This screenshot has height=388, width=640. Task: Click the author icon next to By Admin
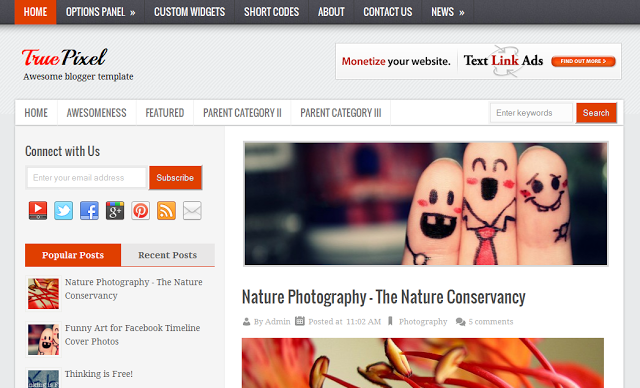pos(247,321)
